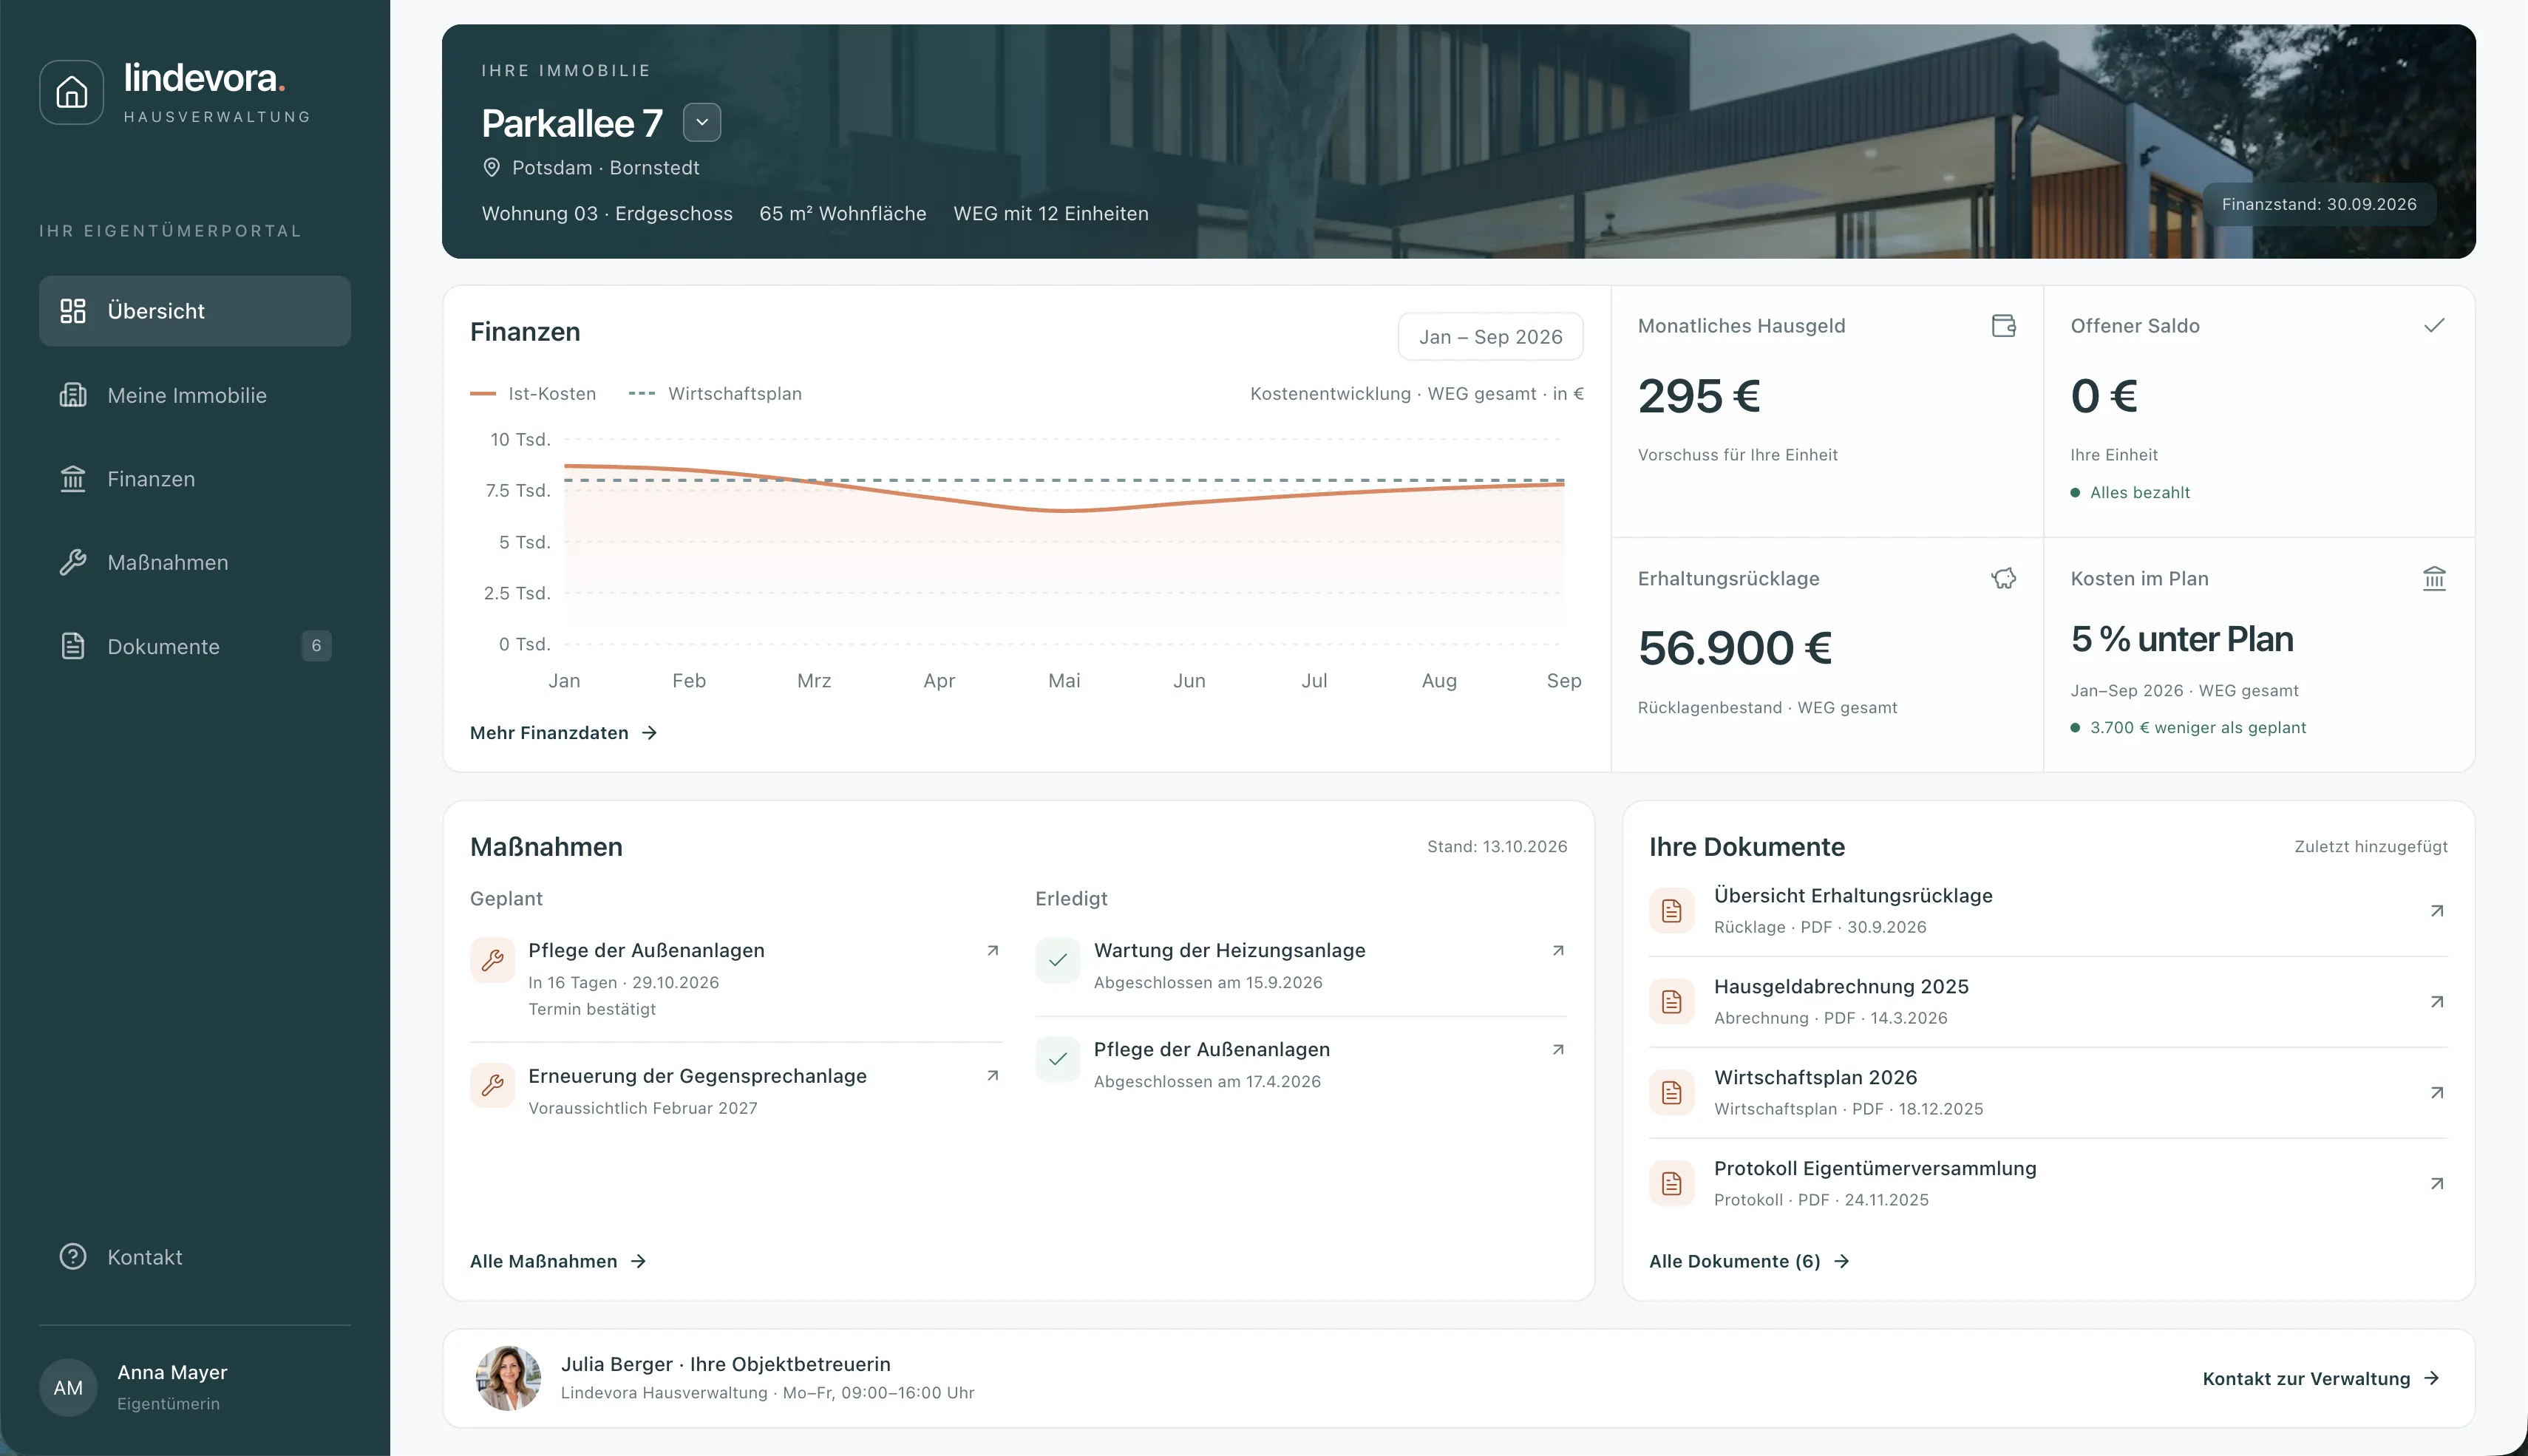This screenshot has width=2528, height=1456.
Task: Click the checkmark icon on Offener Saldo
Action: point(2434,326)
